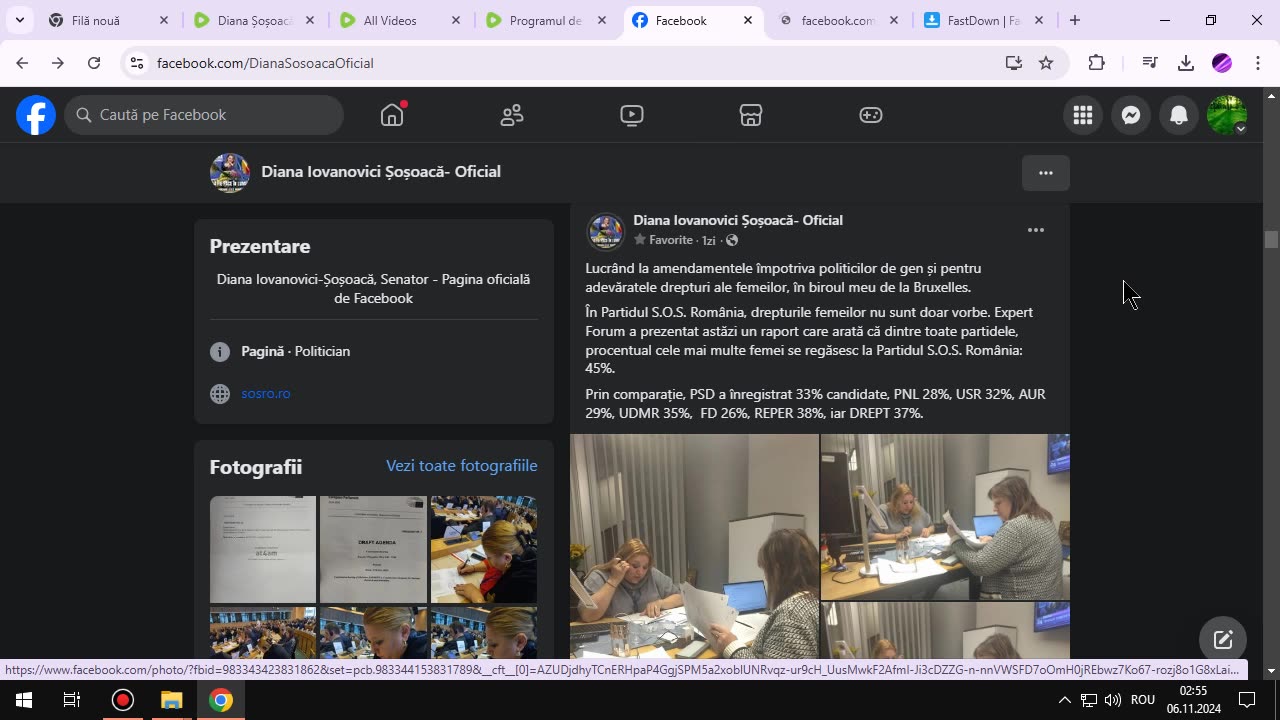
Task: Click the page avatar in sticky header
Action: tap(230, 172)
